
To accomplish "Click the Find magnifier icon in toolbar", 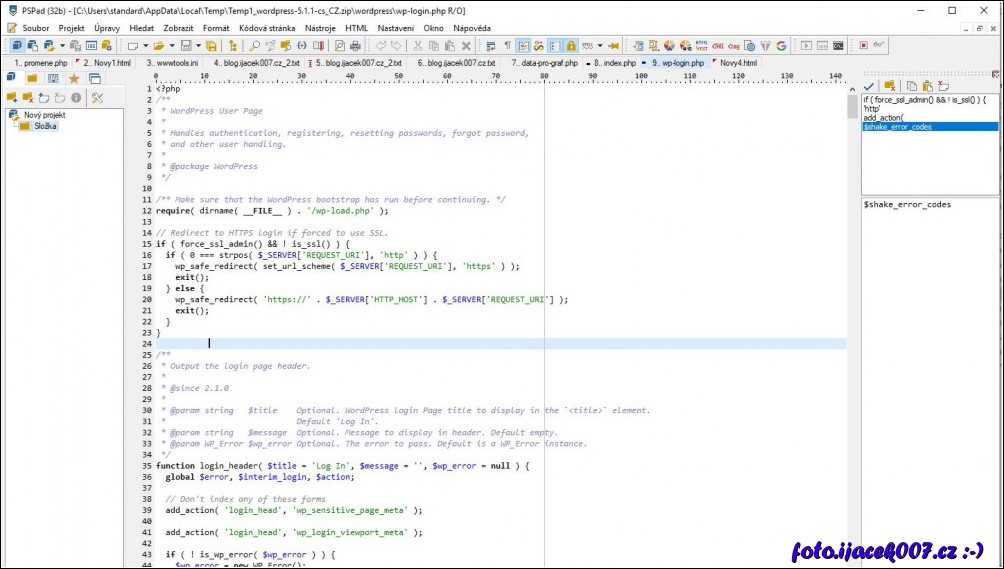I will [x=255, y=46].
